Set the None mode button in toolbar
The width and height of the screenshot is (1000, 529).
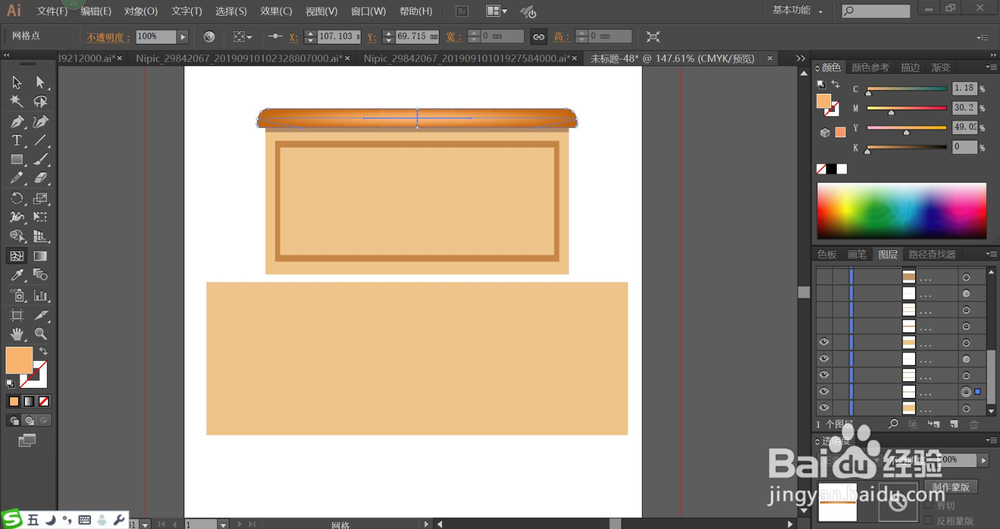(43, 401)
